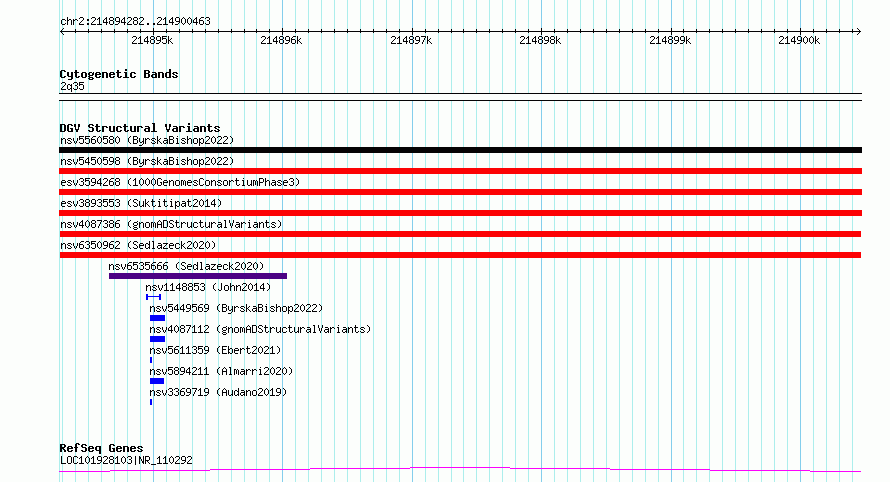
Task: Select the purple nsv6535666 variant bar
Action: [198, 276]
